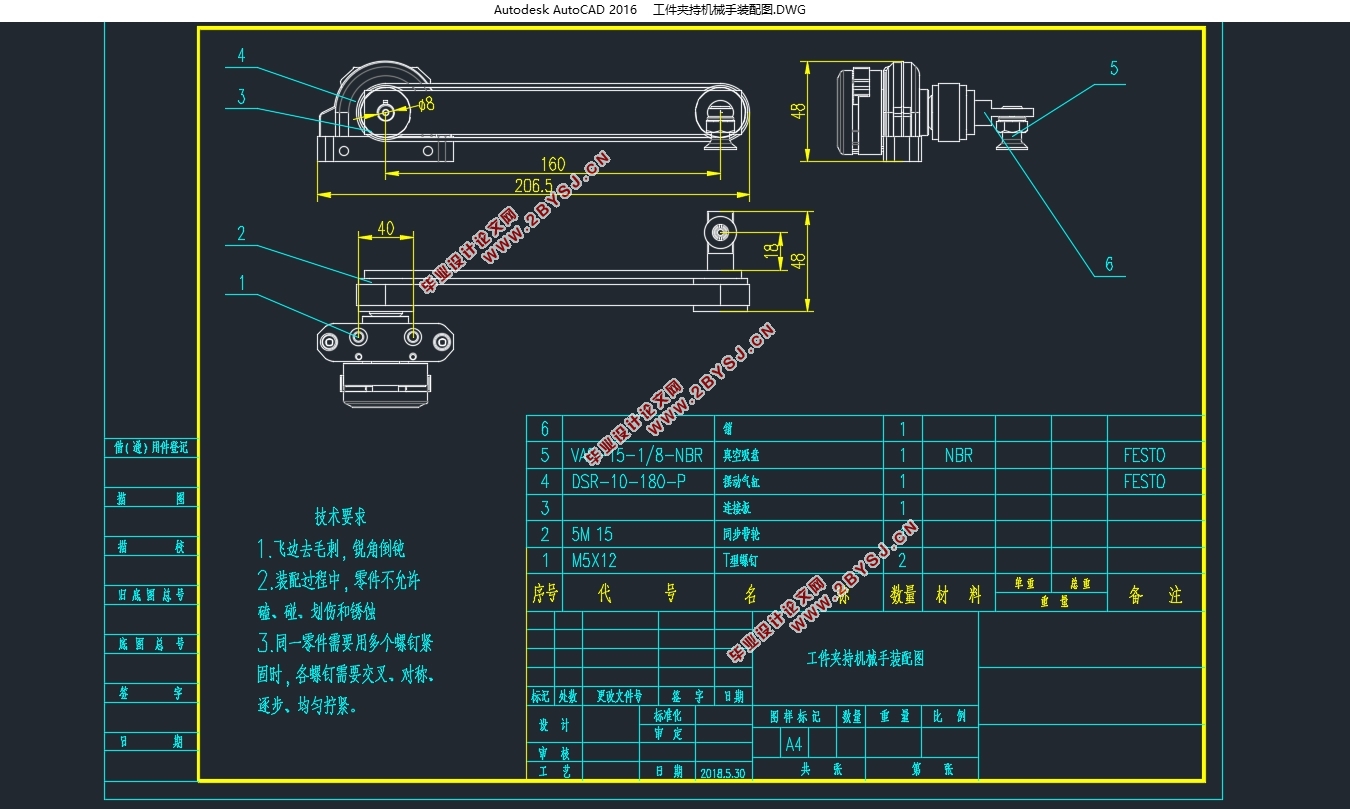Click the 18 dimension text
The width and height of the screenshot is (1350, 809).
pos(769,249)
